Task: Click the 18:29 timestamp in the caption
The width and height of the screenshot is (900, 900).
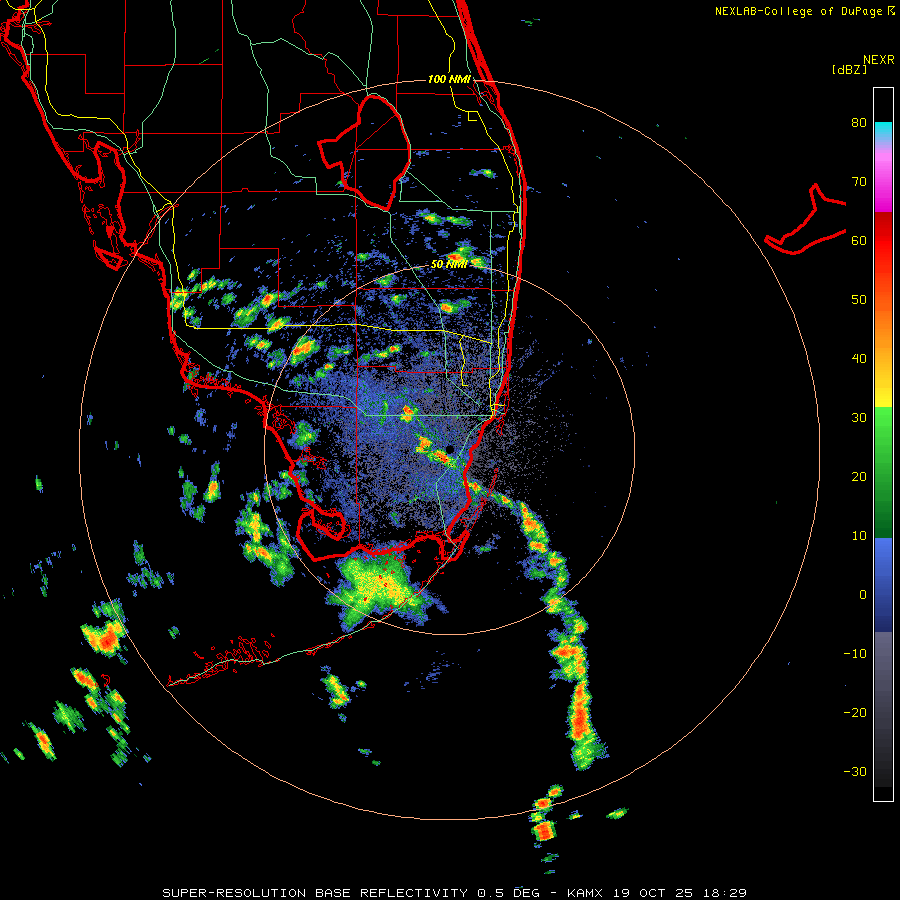Action: (x=727, y=893)
